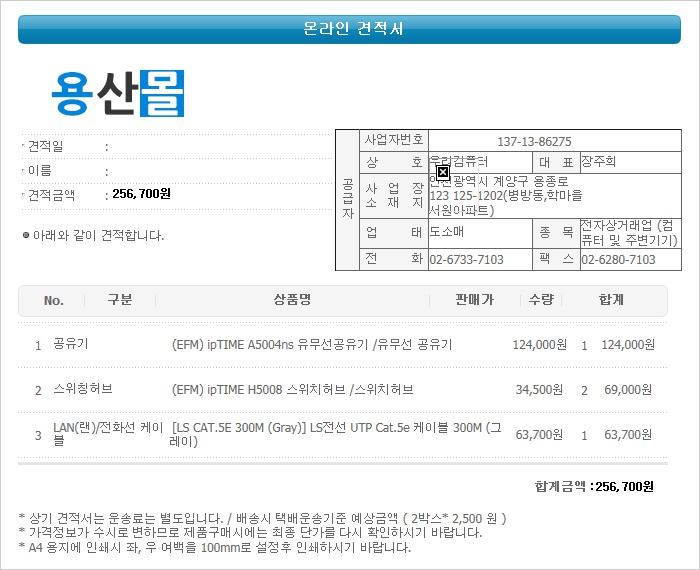Click row total 69,000원
This screenshot has width=700, height=570.
(x=628, y=390)
